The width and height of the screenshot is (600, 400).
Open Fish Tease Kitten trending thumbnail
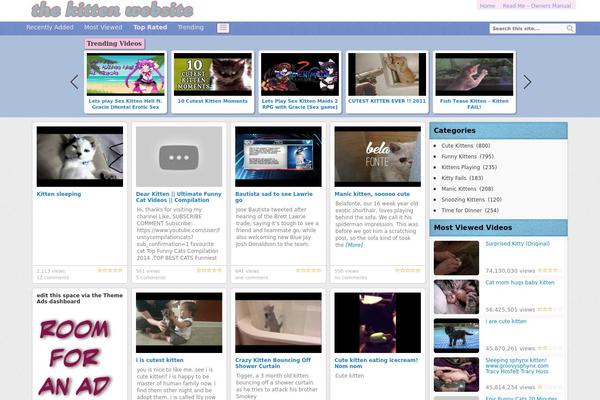tap(474, 74)
